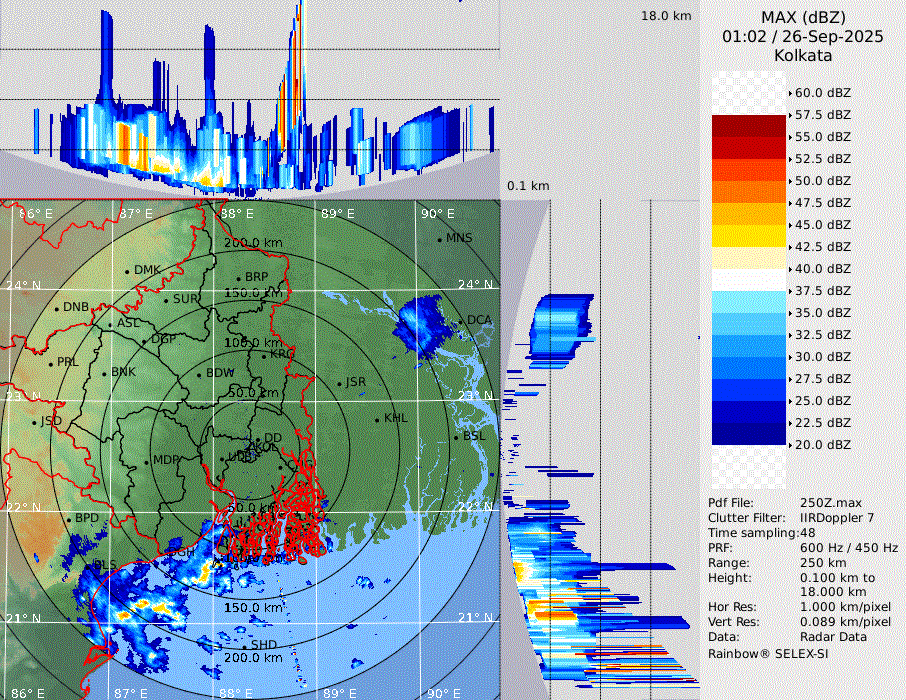Pick darkest blue swatch above 20.0 dBZ
This screenshot has width=906, height=700.
pyautogui.click(x=748, y=433)
